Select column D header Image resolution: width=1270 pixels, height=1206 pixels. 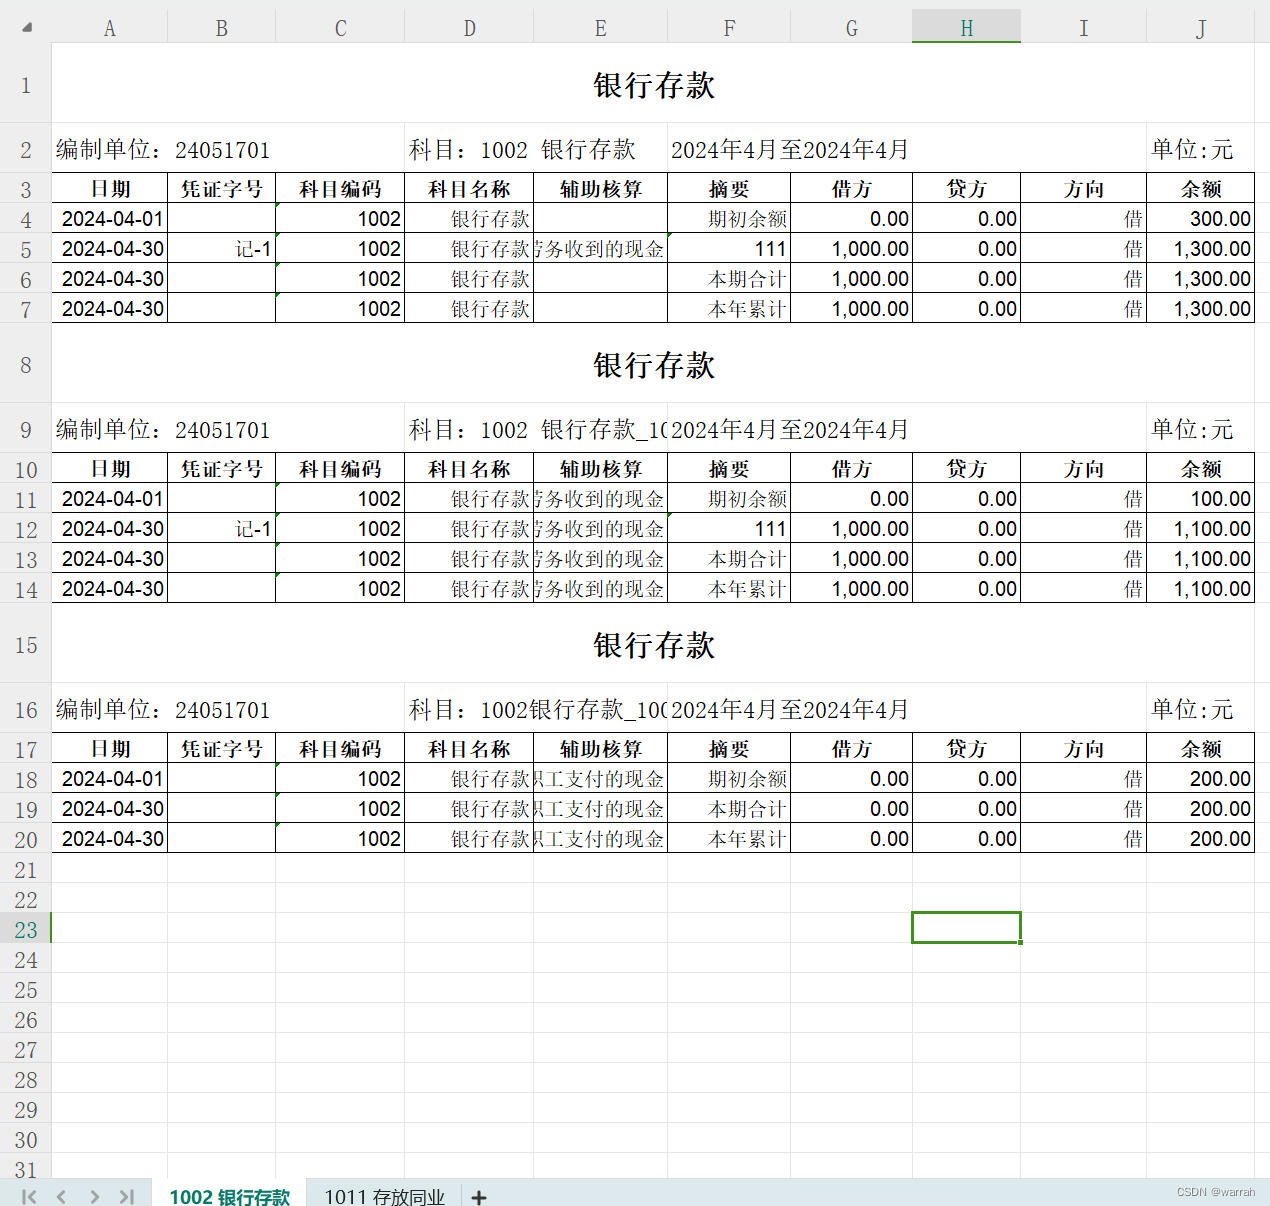click(469, 28)
